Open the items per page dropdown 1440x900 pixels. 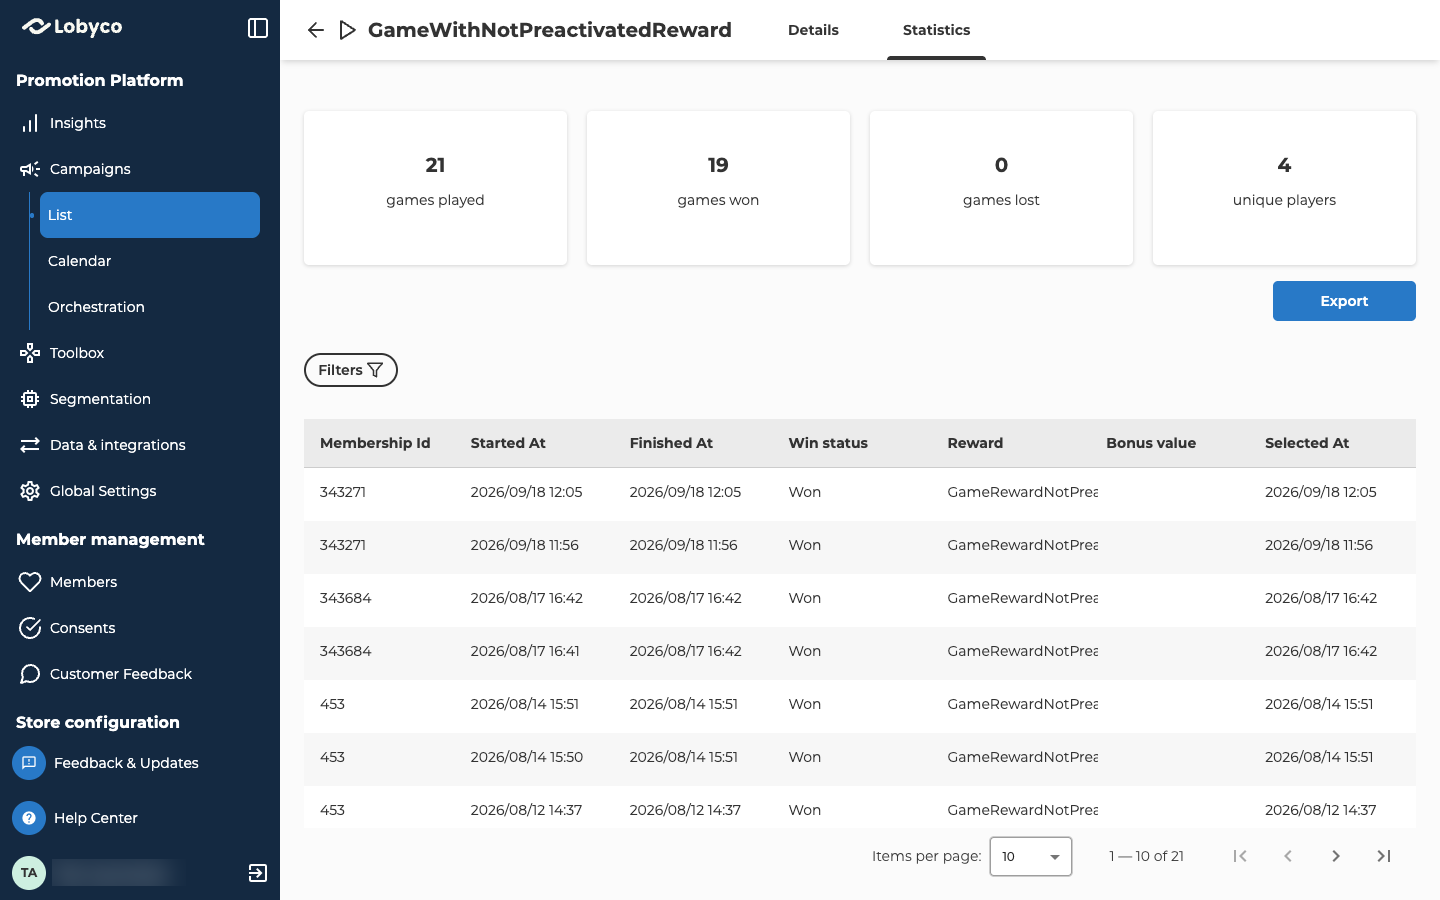(x=1031, y=856)
